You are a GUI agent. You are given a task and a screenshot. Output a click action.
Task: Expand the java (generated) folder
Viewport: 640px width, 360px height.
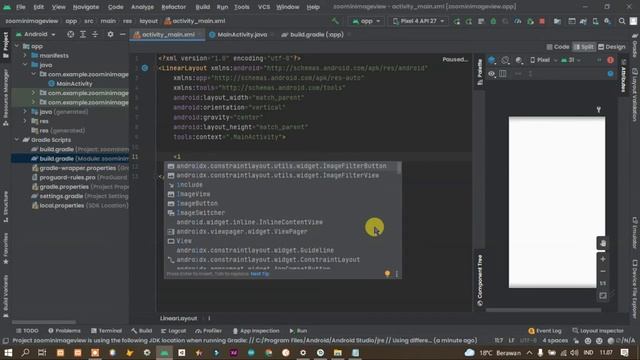25,111
